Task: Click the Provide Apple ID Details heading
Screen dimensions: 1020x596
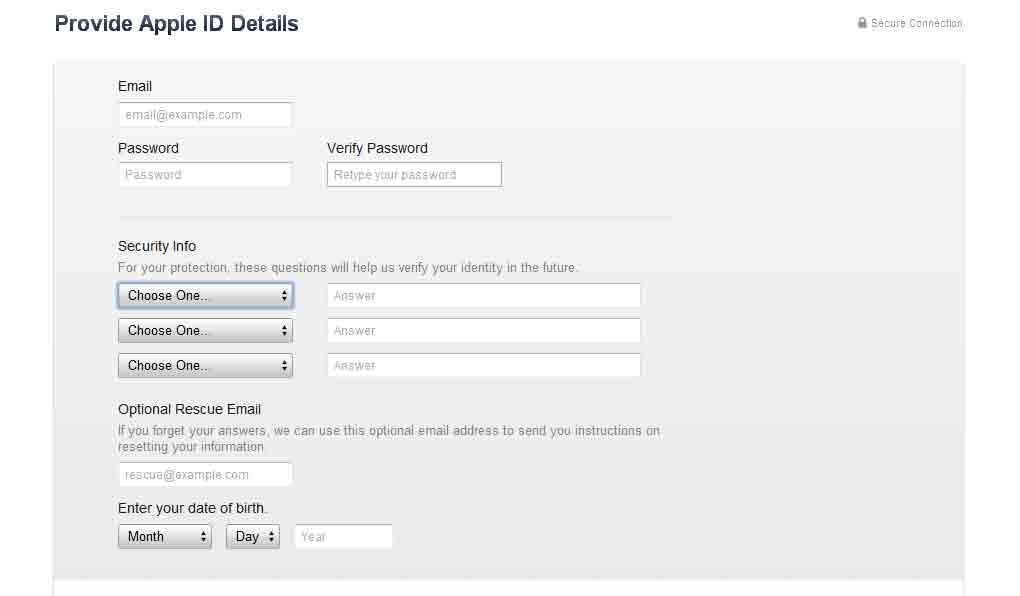Action: (x=176, y=24)
